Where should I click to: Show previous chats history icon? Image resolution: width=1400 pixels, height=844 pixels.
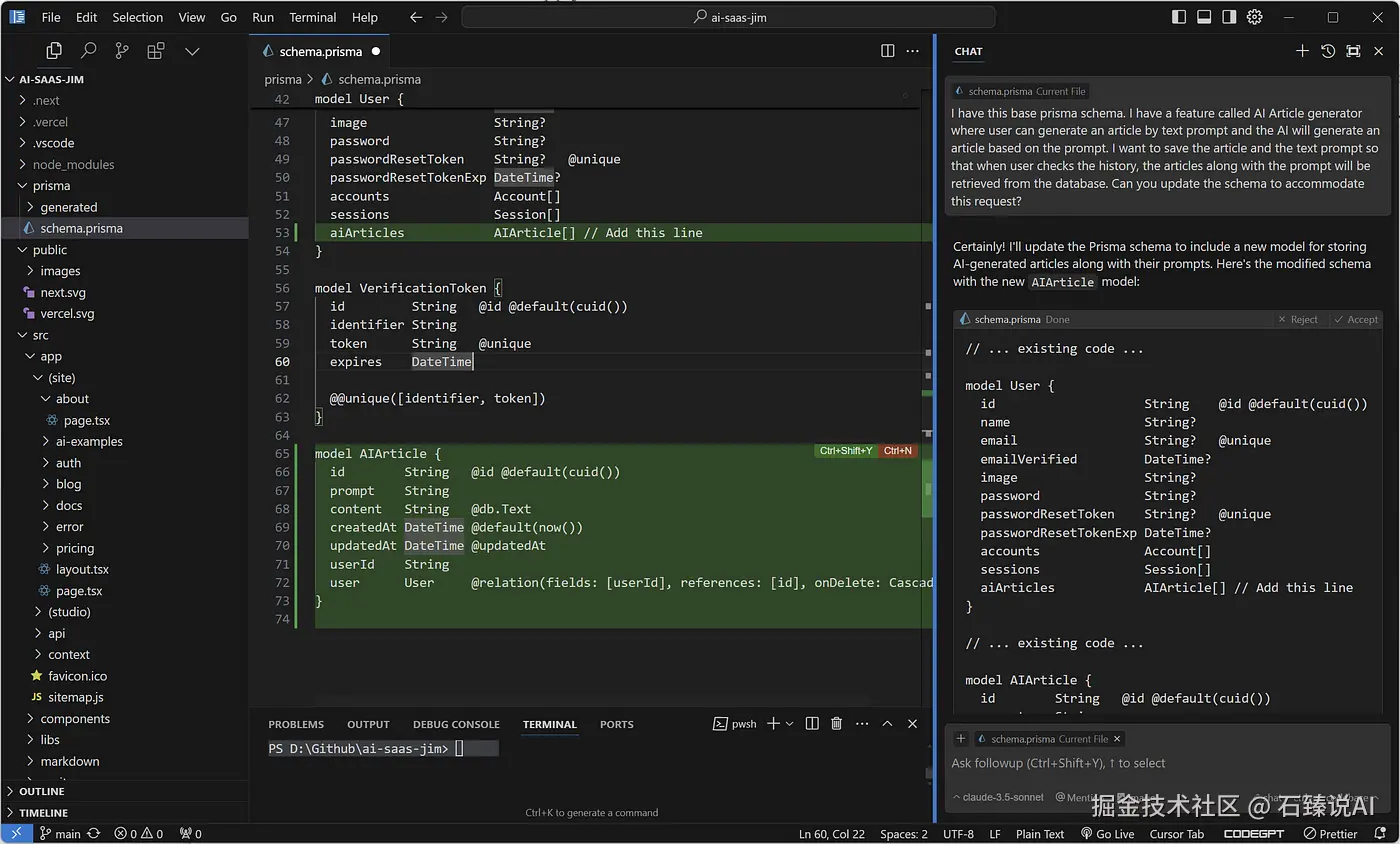pyautogui.click(x=1328, y=51)
